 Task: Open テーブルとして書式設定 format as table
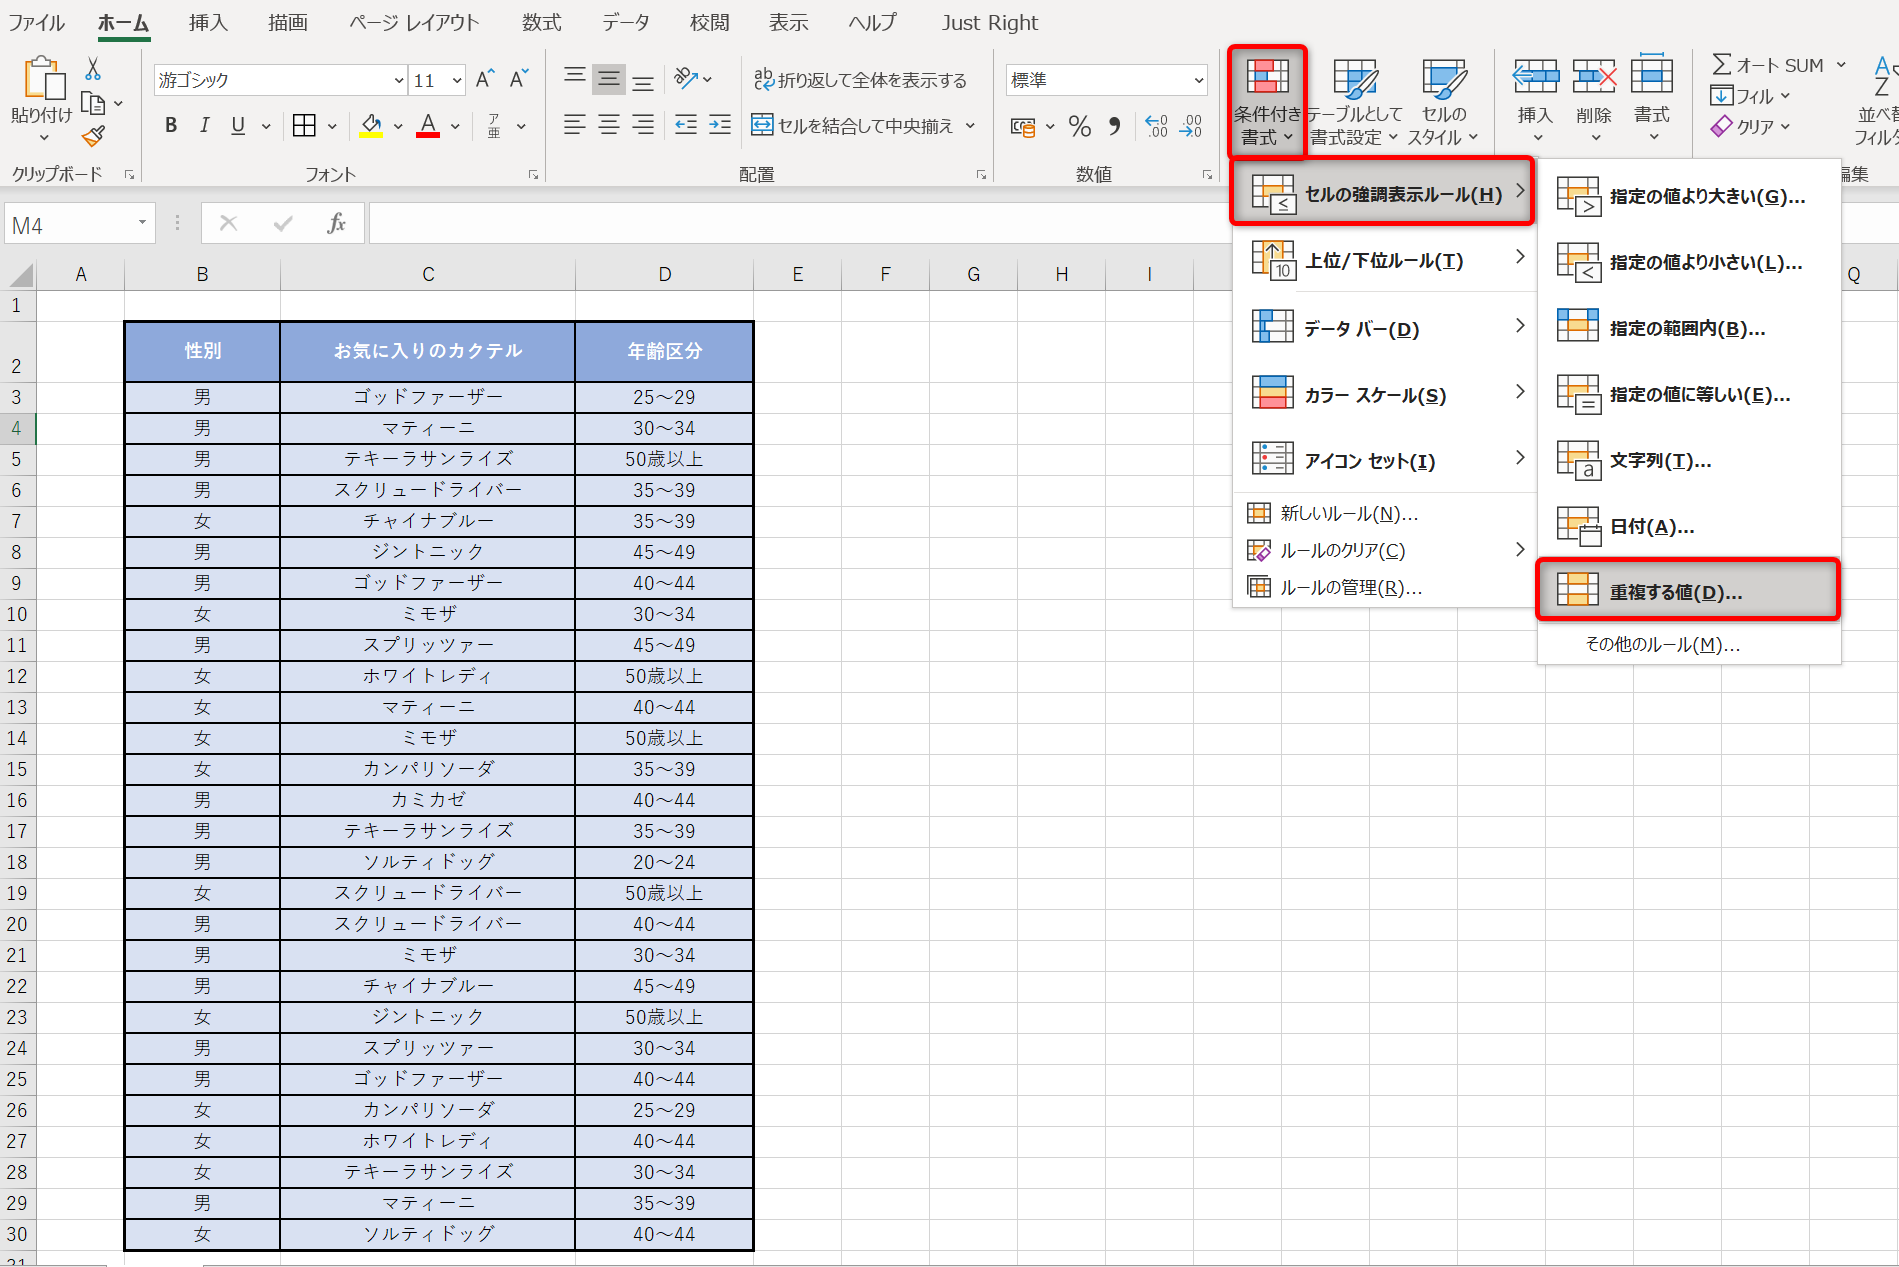coord(1355,102)
